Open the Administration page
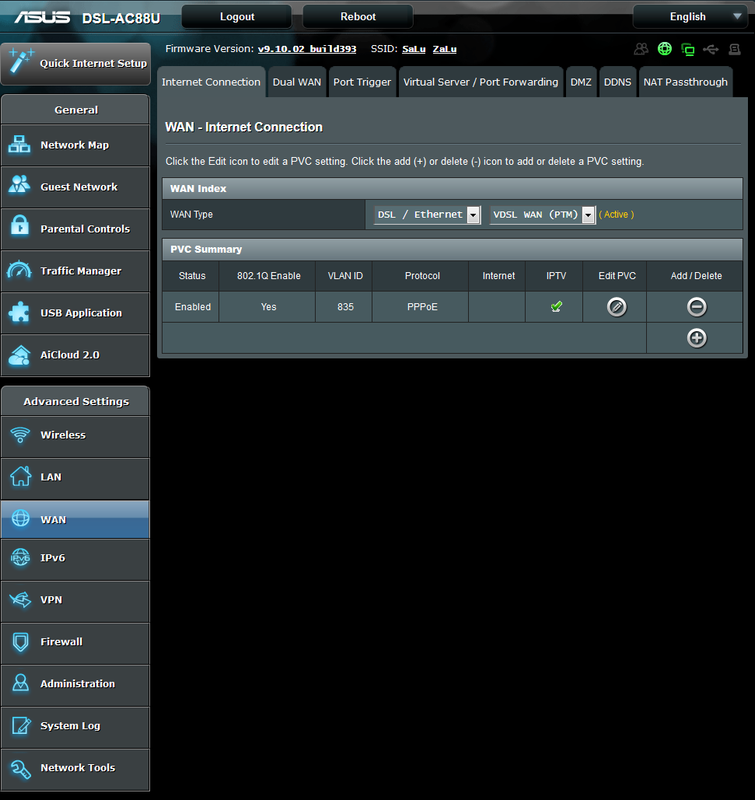This screenshot has height=800, width=755. coord(75,685)
